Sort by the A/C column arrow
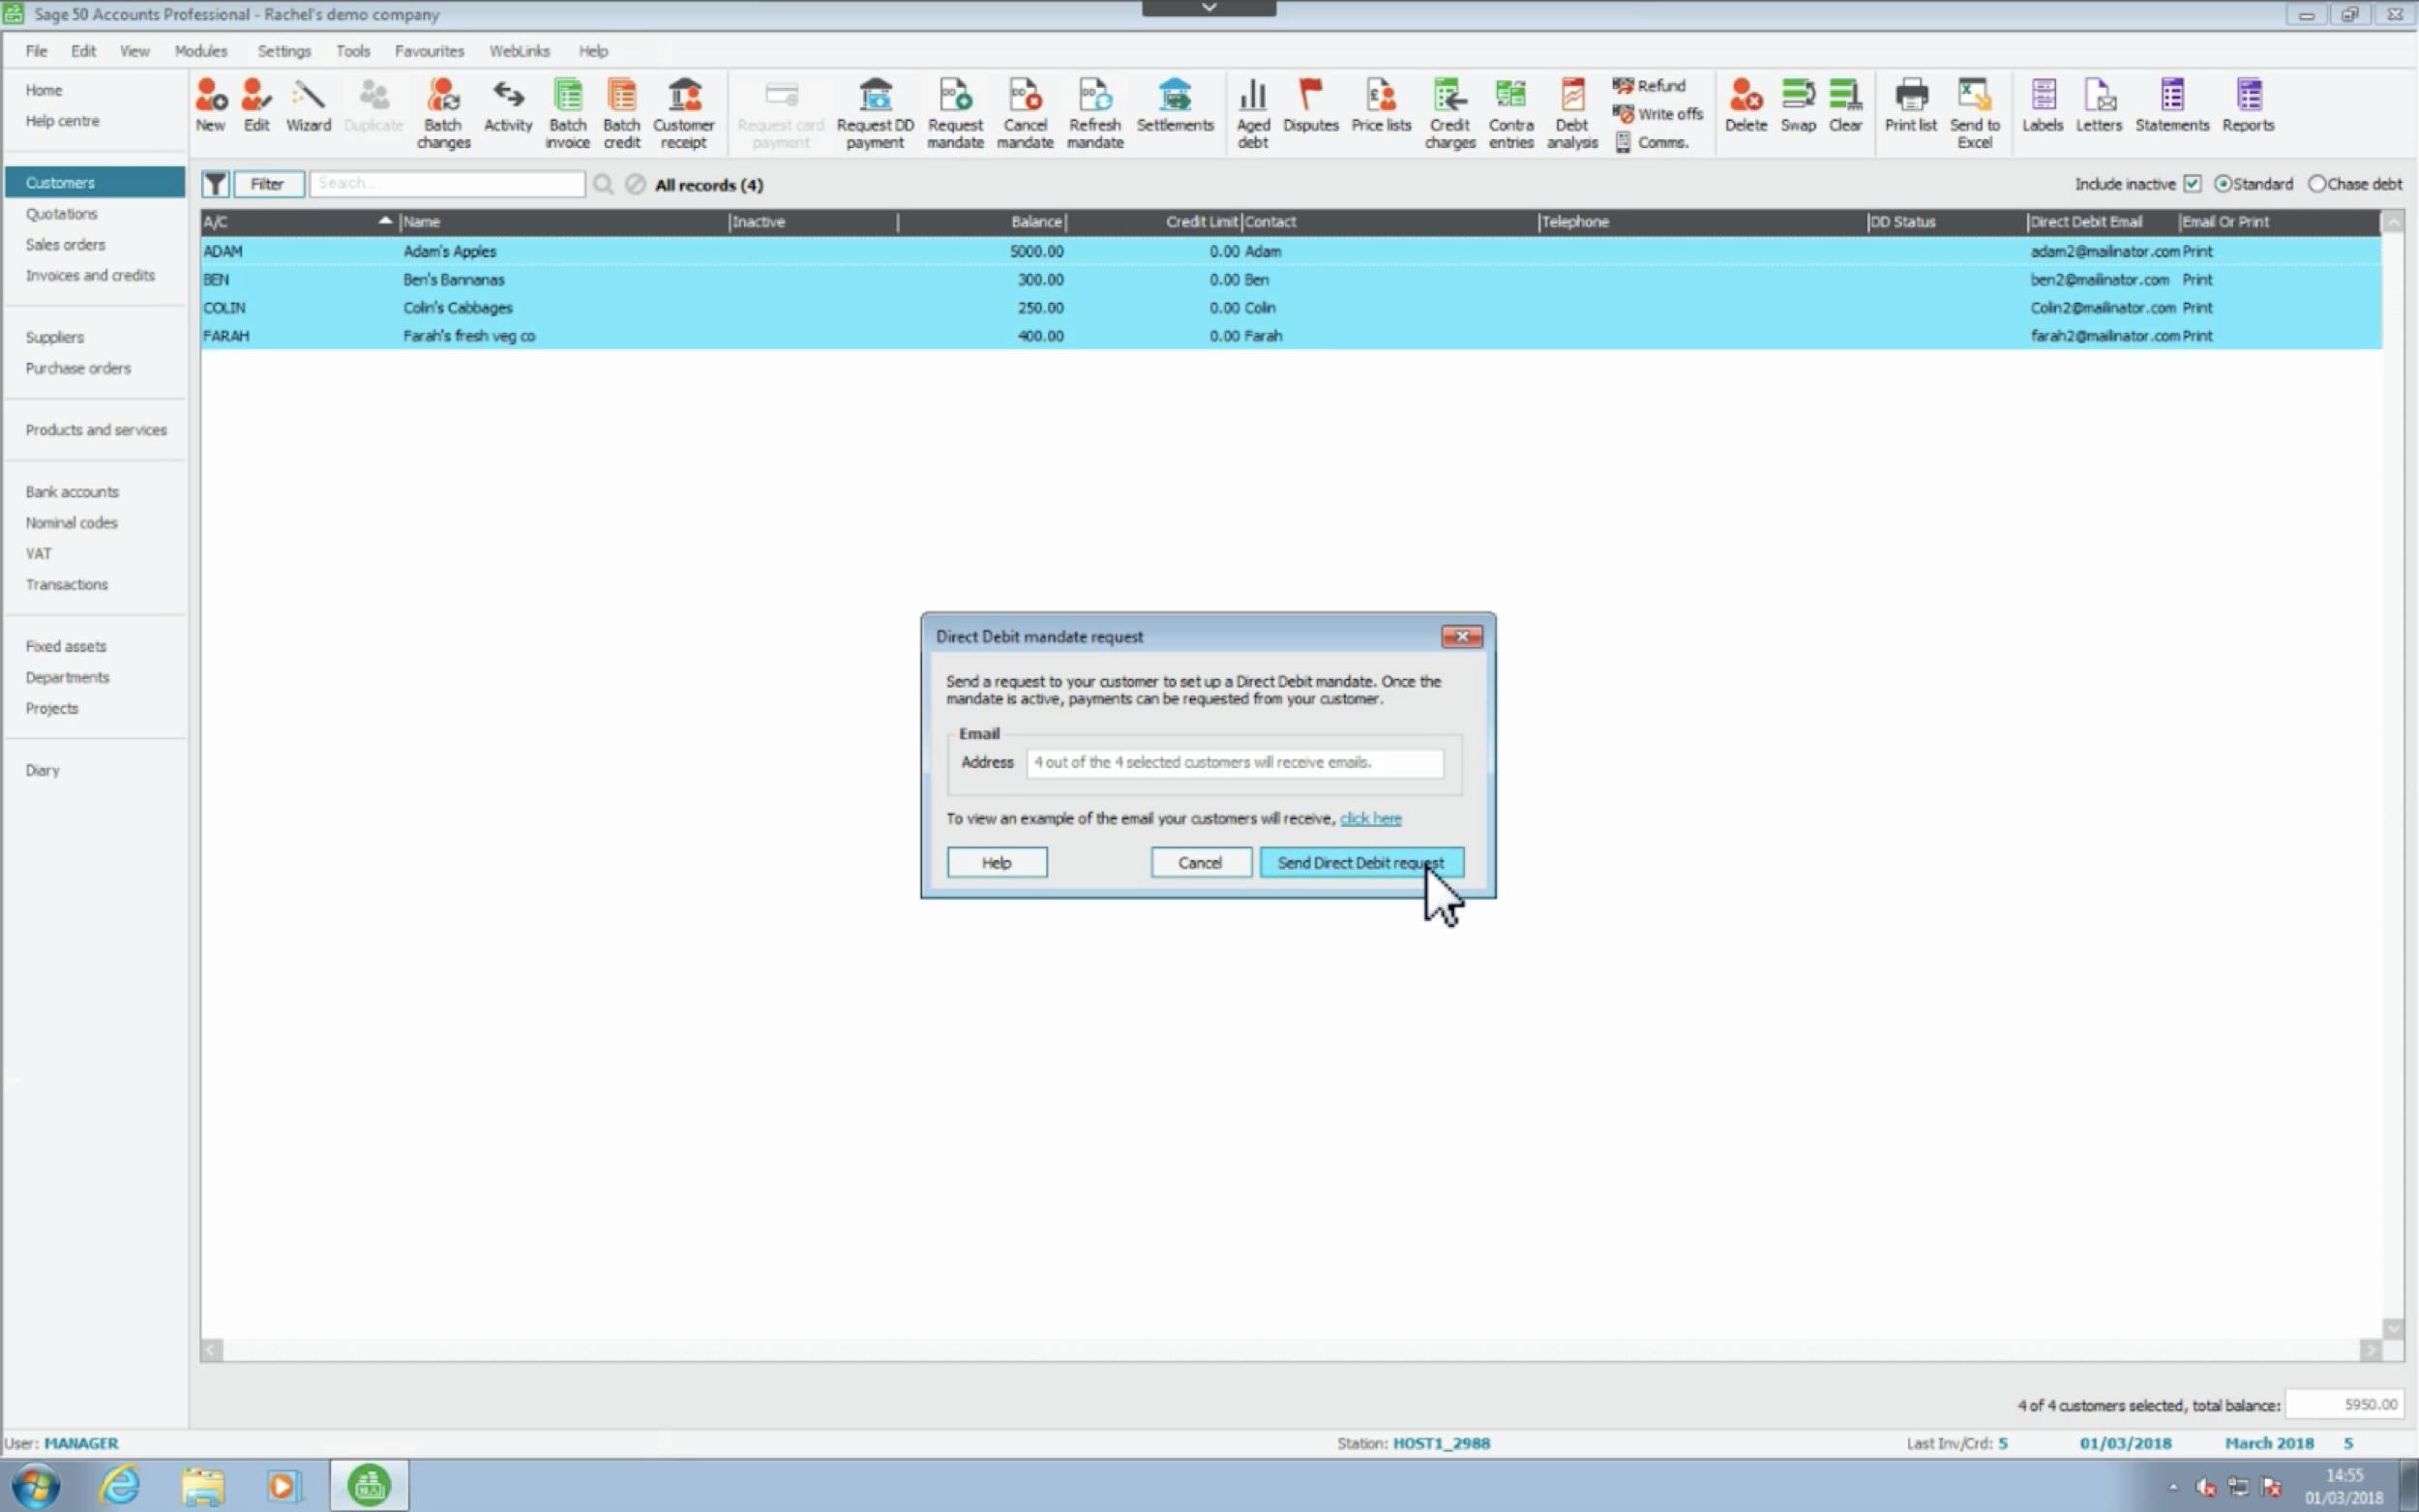The width and height of the screenshot is (2419, 1512). click(x=385, y=221)
